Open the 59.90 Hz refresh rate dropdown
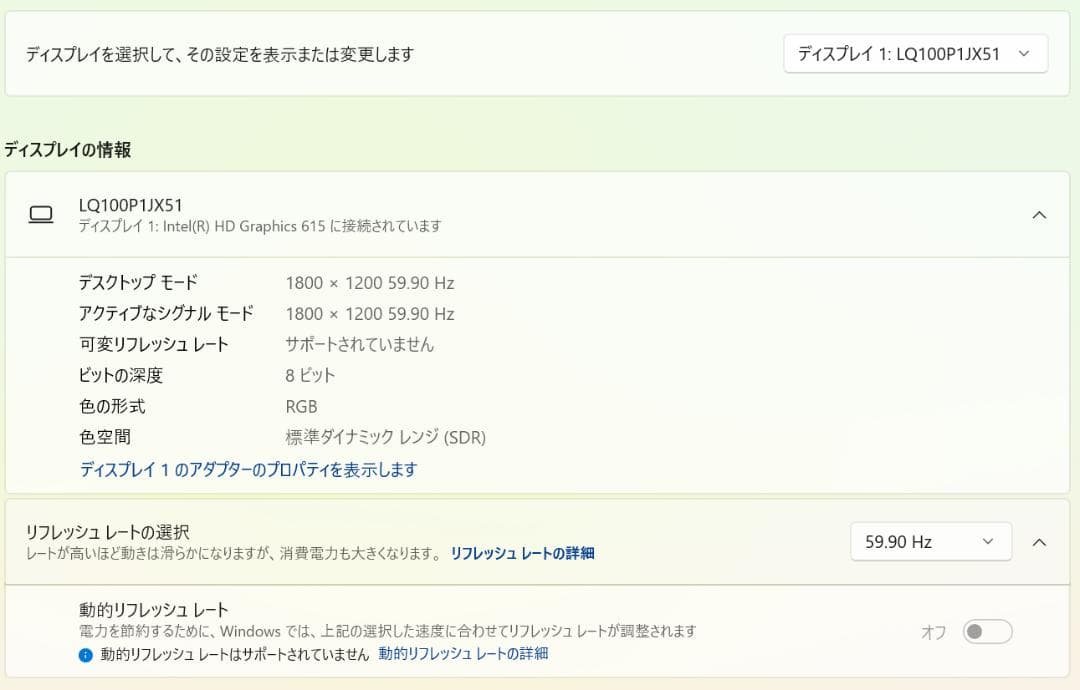The width and height of the screenshot is (1080, 690). tap(929, 541)
